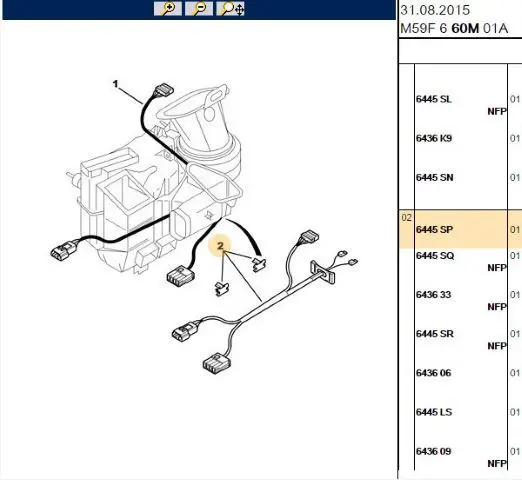Image resolution: width=522 pixels, height=480 pixels.
Task: Click the NFP label under 6445 SL
Action: [497, 111]
